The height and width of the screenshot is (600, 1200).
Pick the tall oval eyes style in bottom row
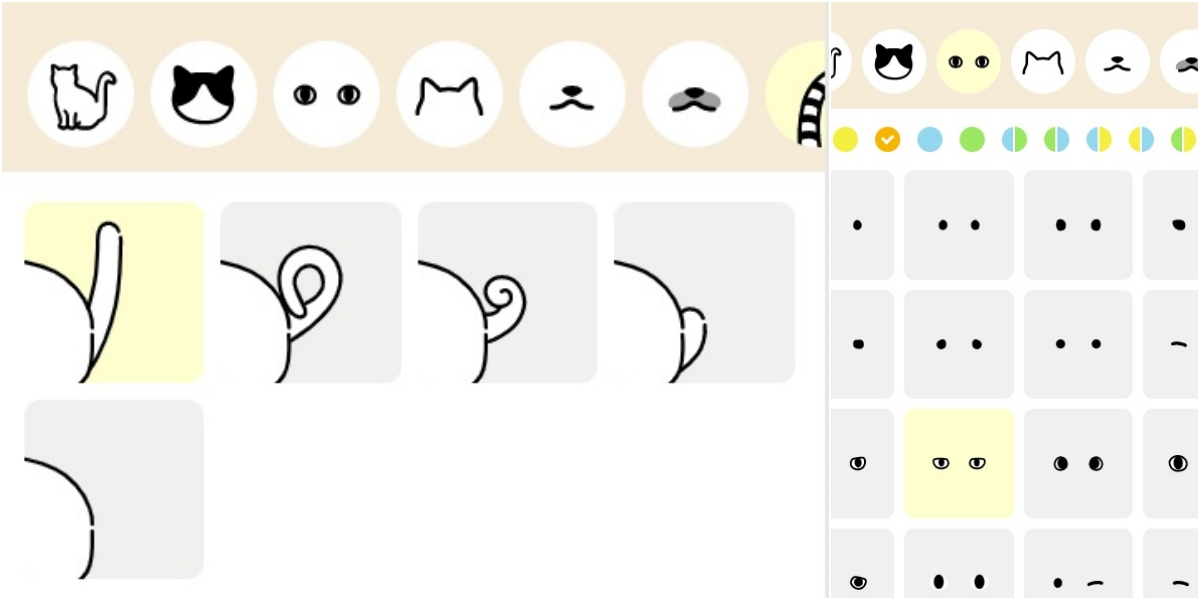click(x=959, y=564)
